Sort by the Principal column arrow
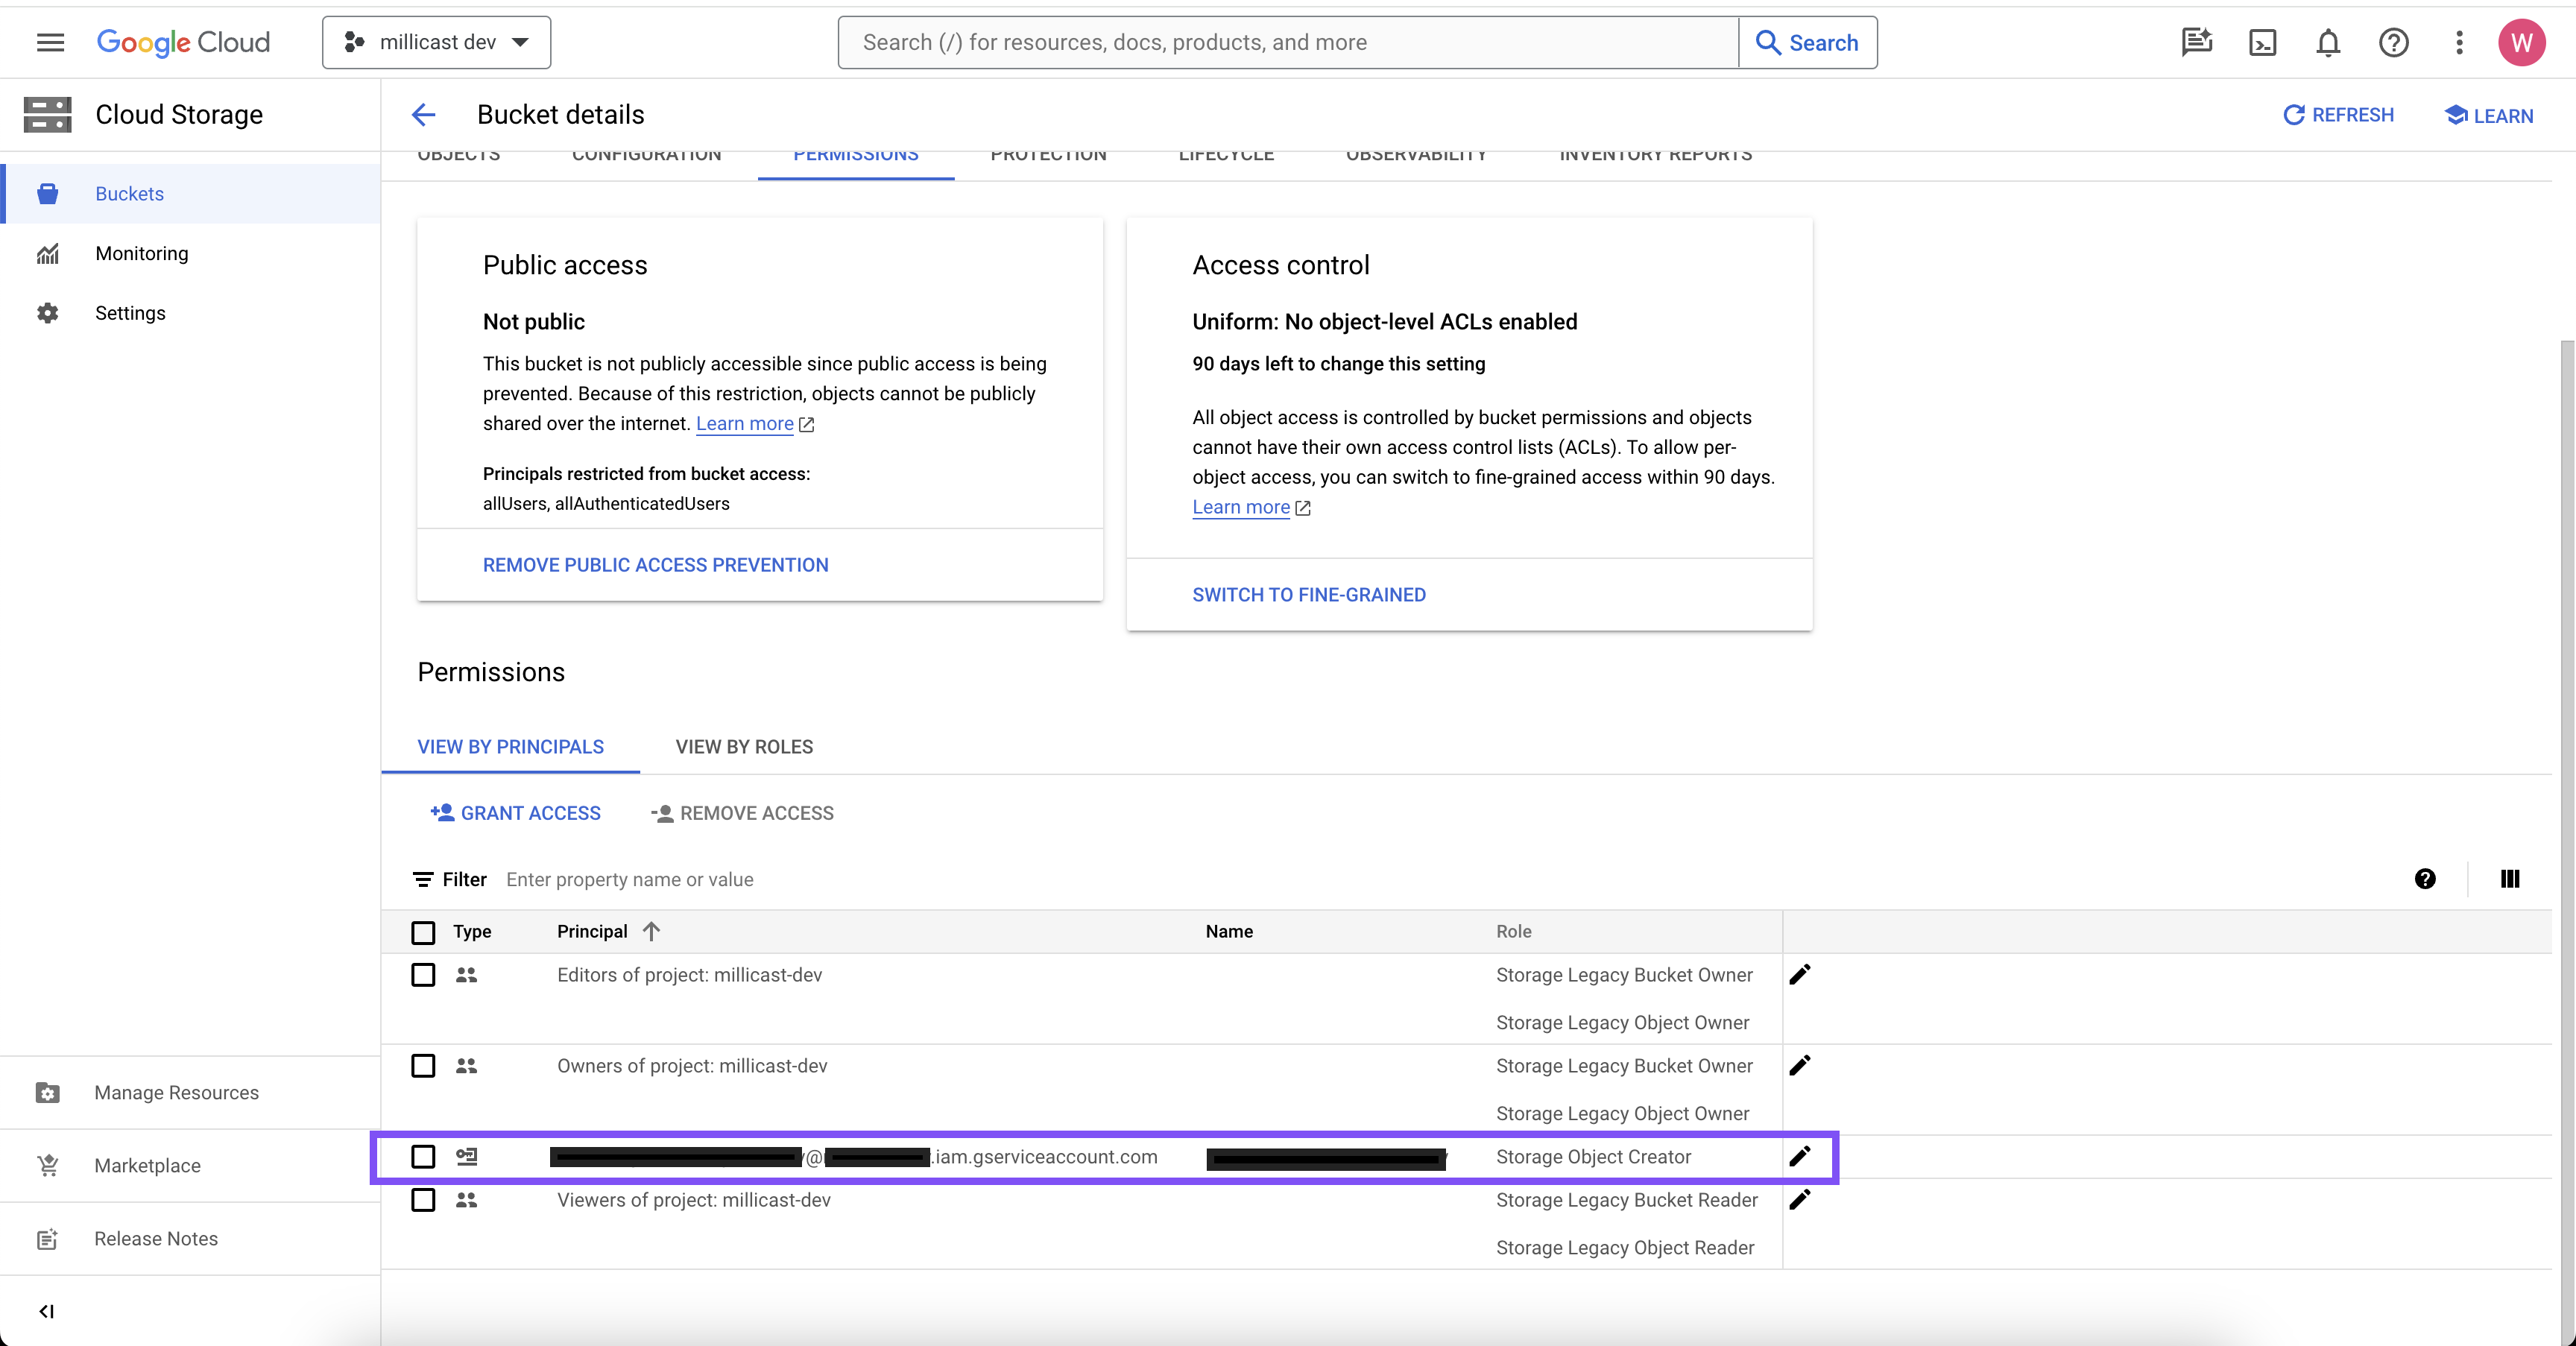The image size is (2576, 1346). click(x=652, y=931)
